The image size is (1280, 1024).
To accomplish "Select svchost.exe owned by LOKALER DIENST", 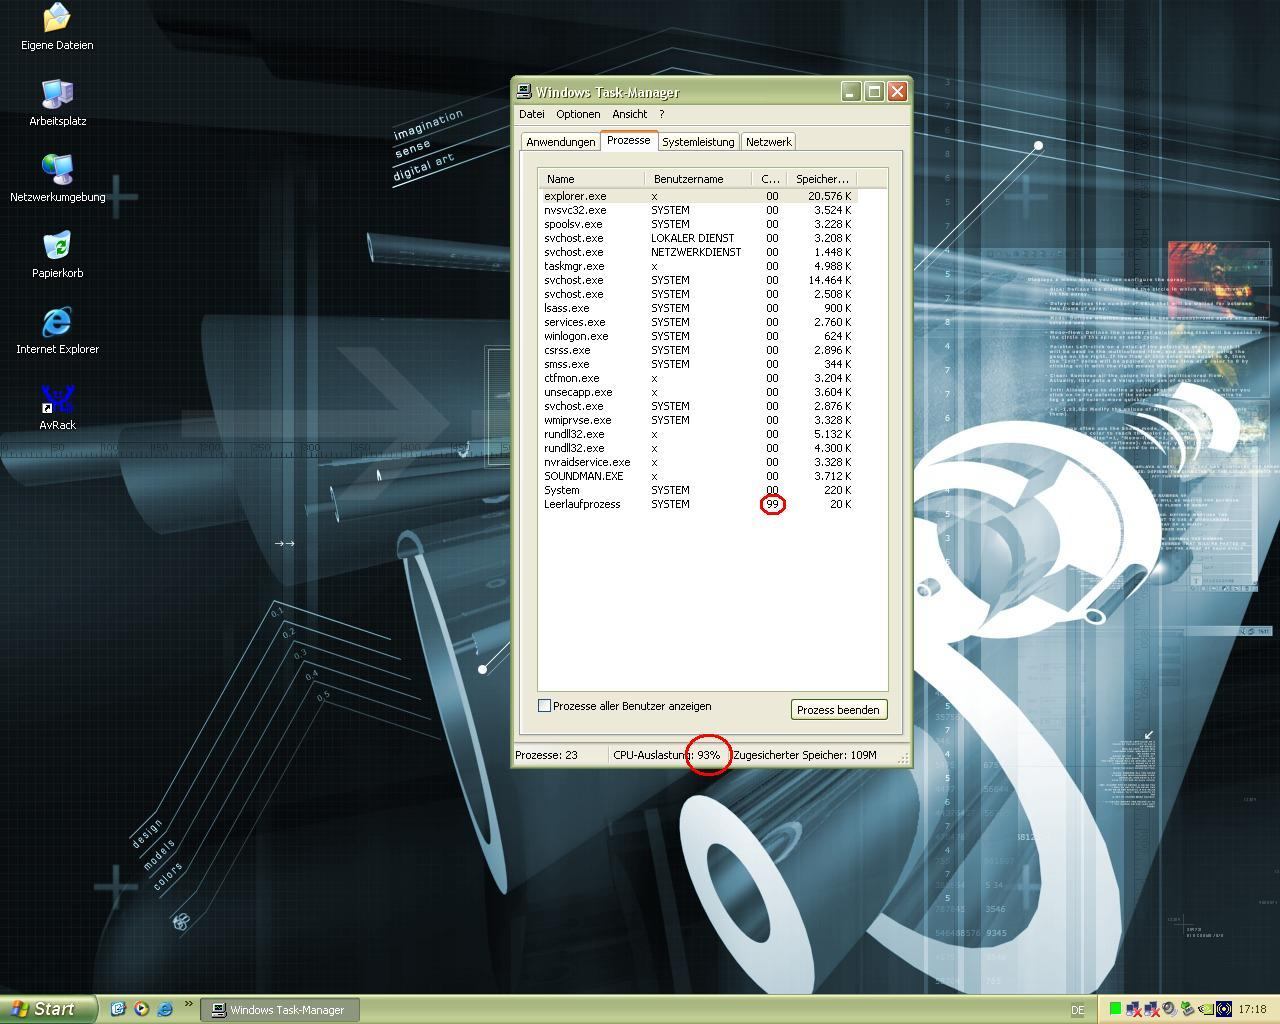I will tap(698, 238).
